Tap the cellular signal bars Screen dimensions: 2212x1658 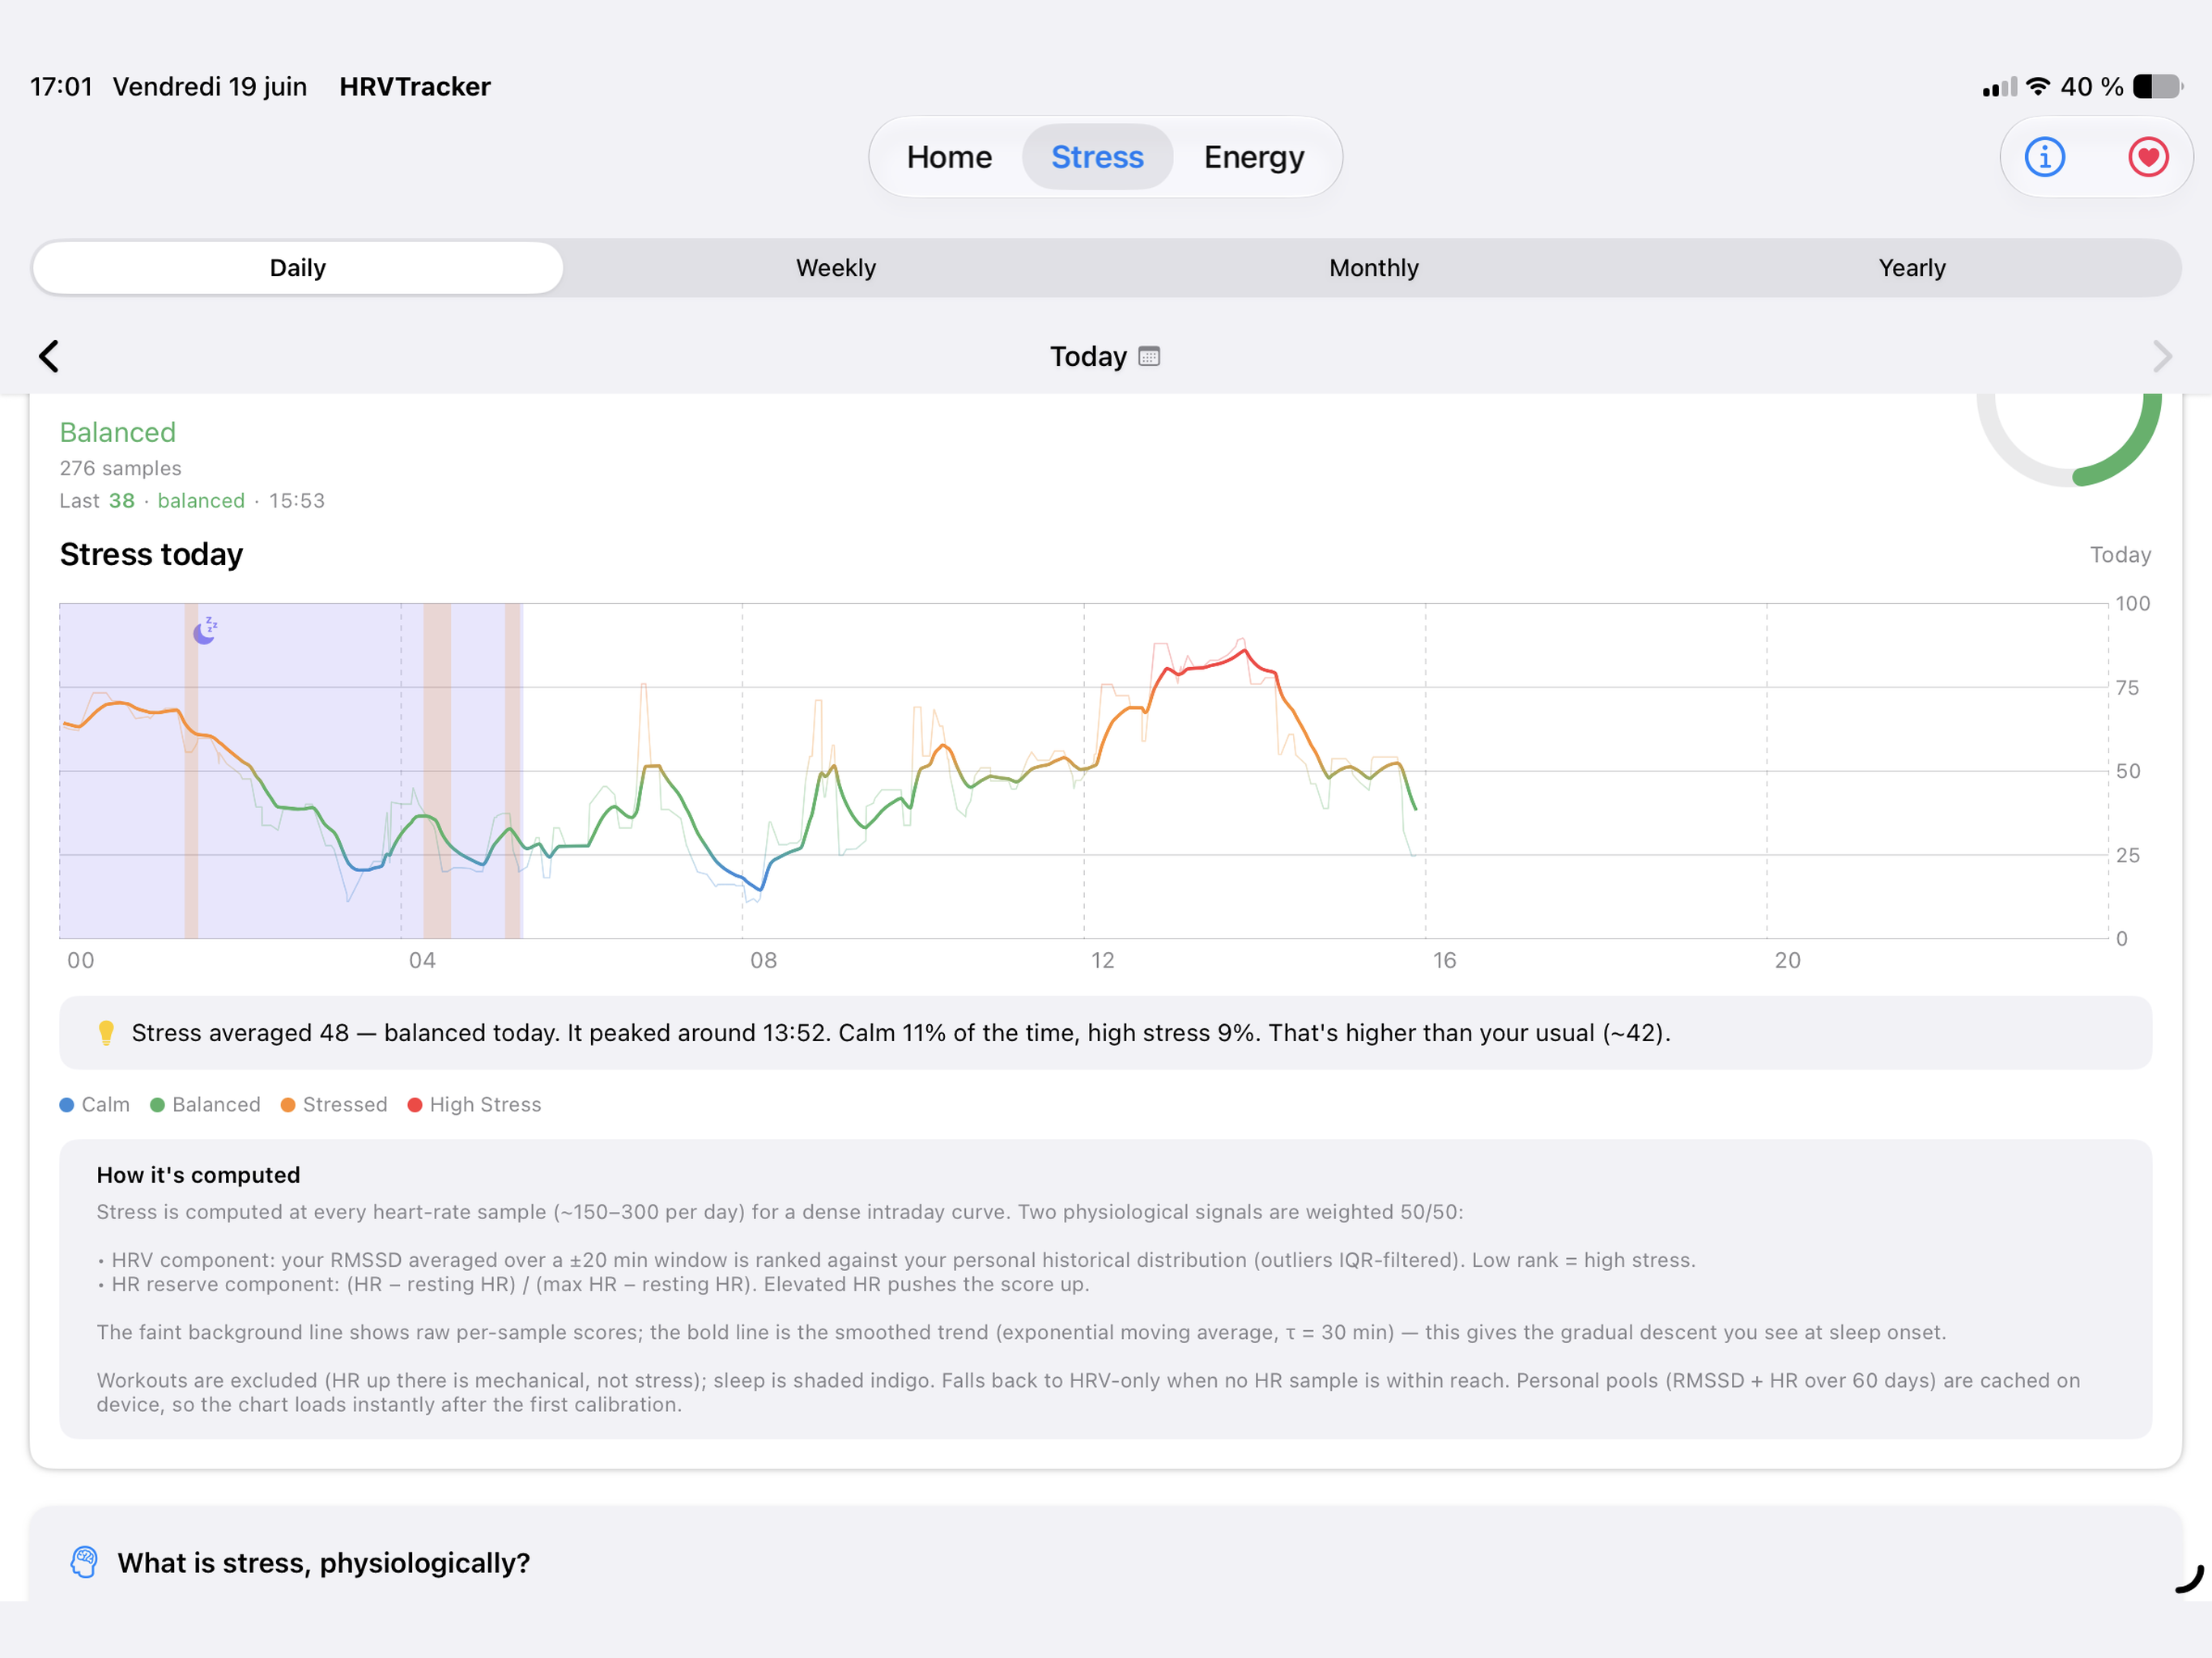pos(1999,87)
